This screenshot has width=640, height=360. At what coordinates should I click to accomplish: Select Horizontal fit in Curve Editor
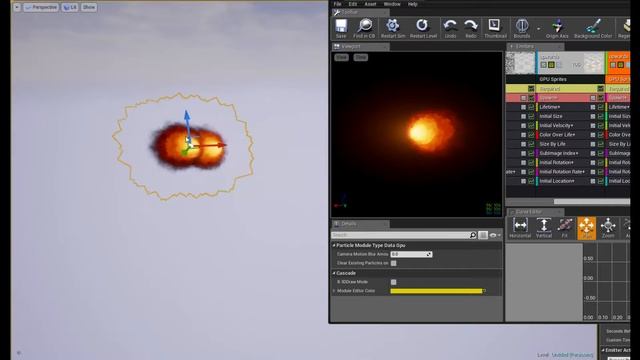coord(520,228)
